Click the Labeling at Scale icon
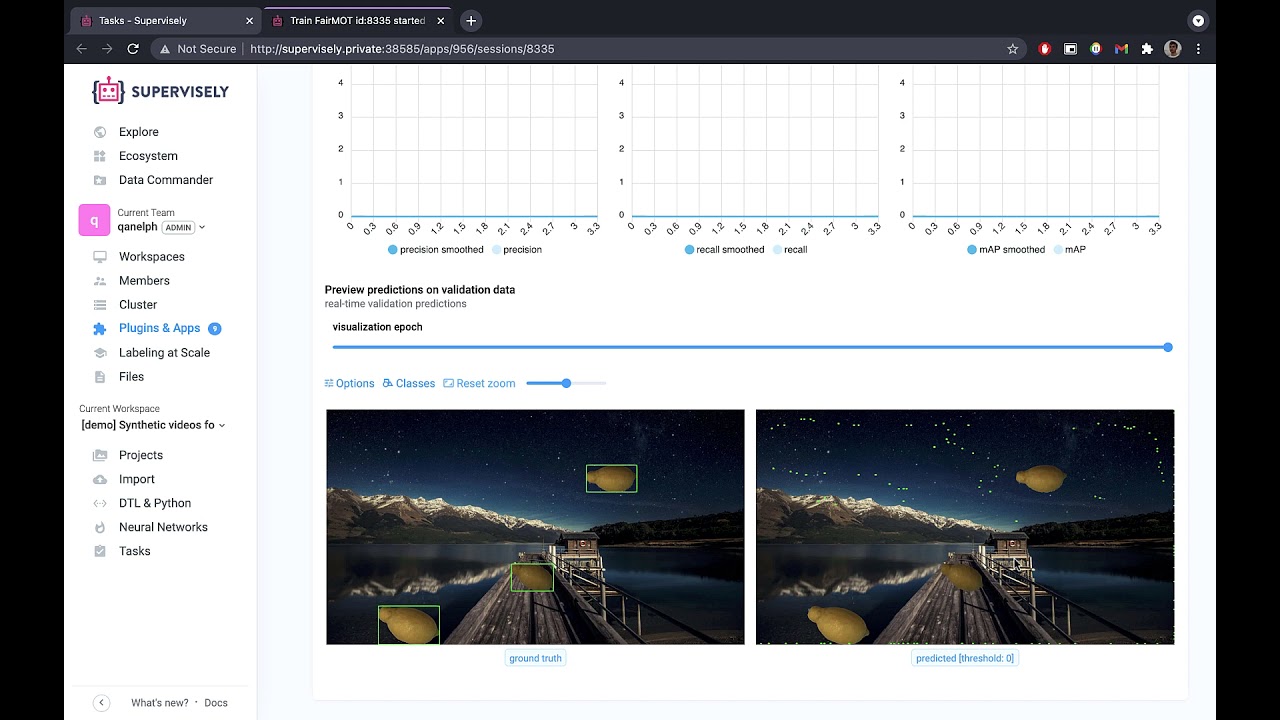Image resolution: width=1280 pixels, height=720 pixels. (100, 353)
